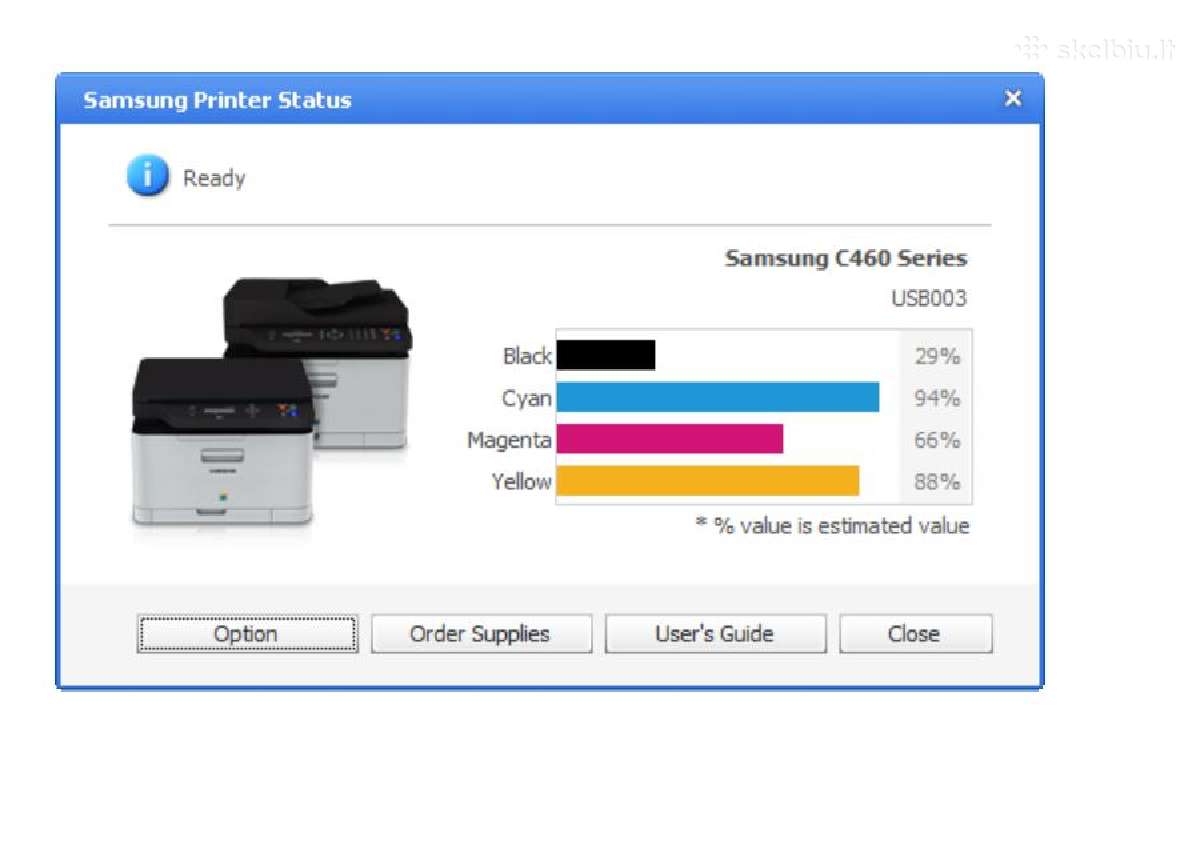
Task: Click the 'Cyan' toner label
Action: coord(526,398)
